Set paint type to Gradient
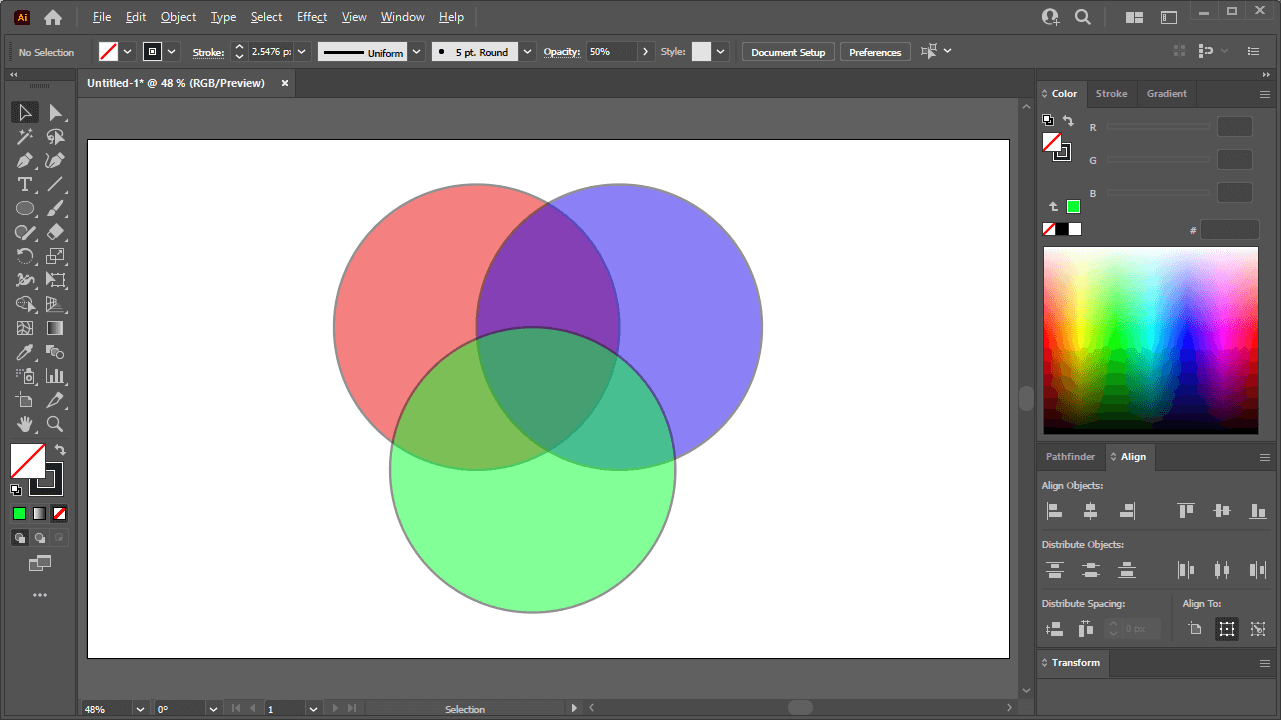This screenshot has height=720, width=1281. click(x=40, y=514)
